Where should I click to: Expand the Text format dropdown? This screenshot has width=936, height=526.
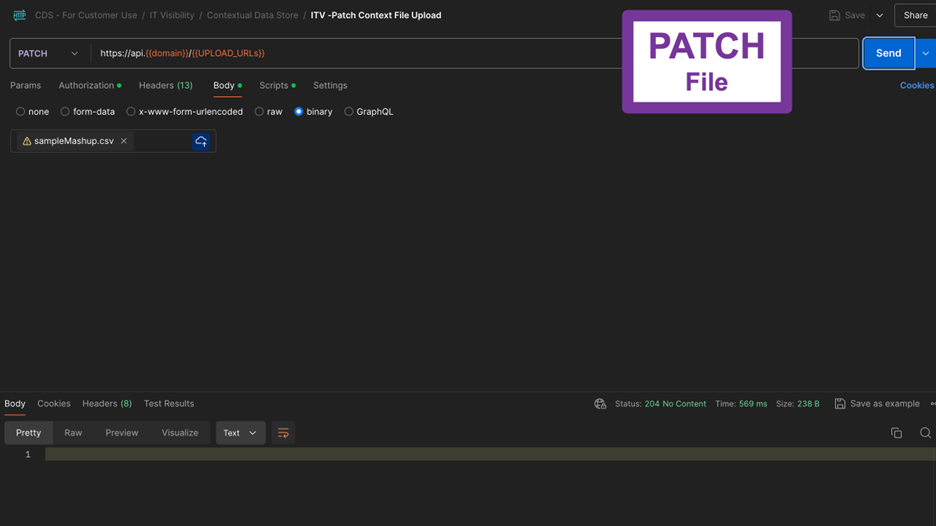(x=240, y=433)
